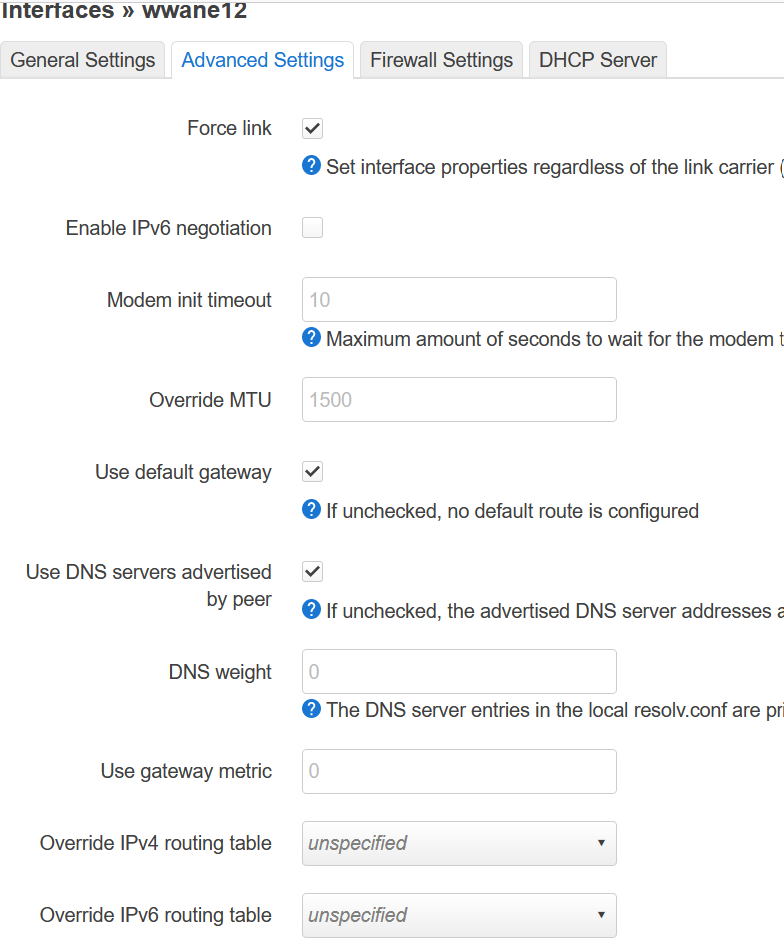Click the help icon beside Use default gateway

tap(311, 510)
